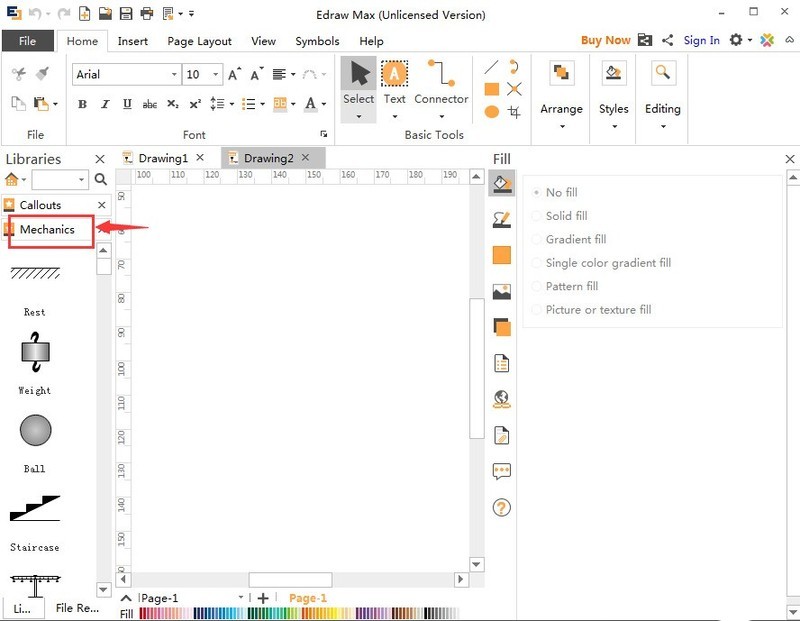Switch to the Insert ribbon tab

pyautogui.click(x=133, y=41)
